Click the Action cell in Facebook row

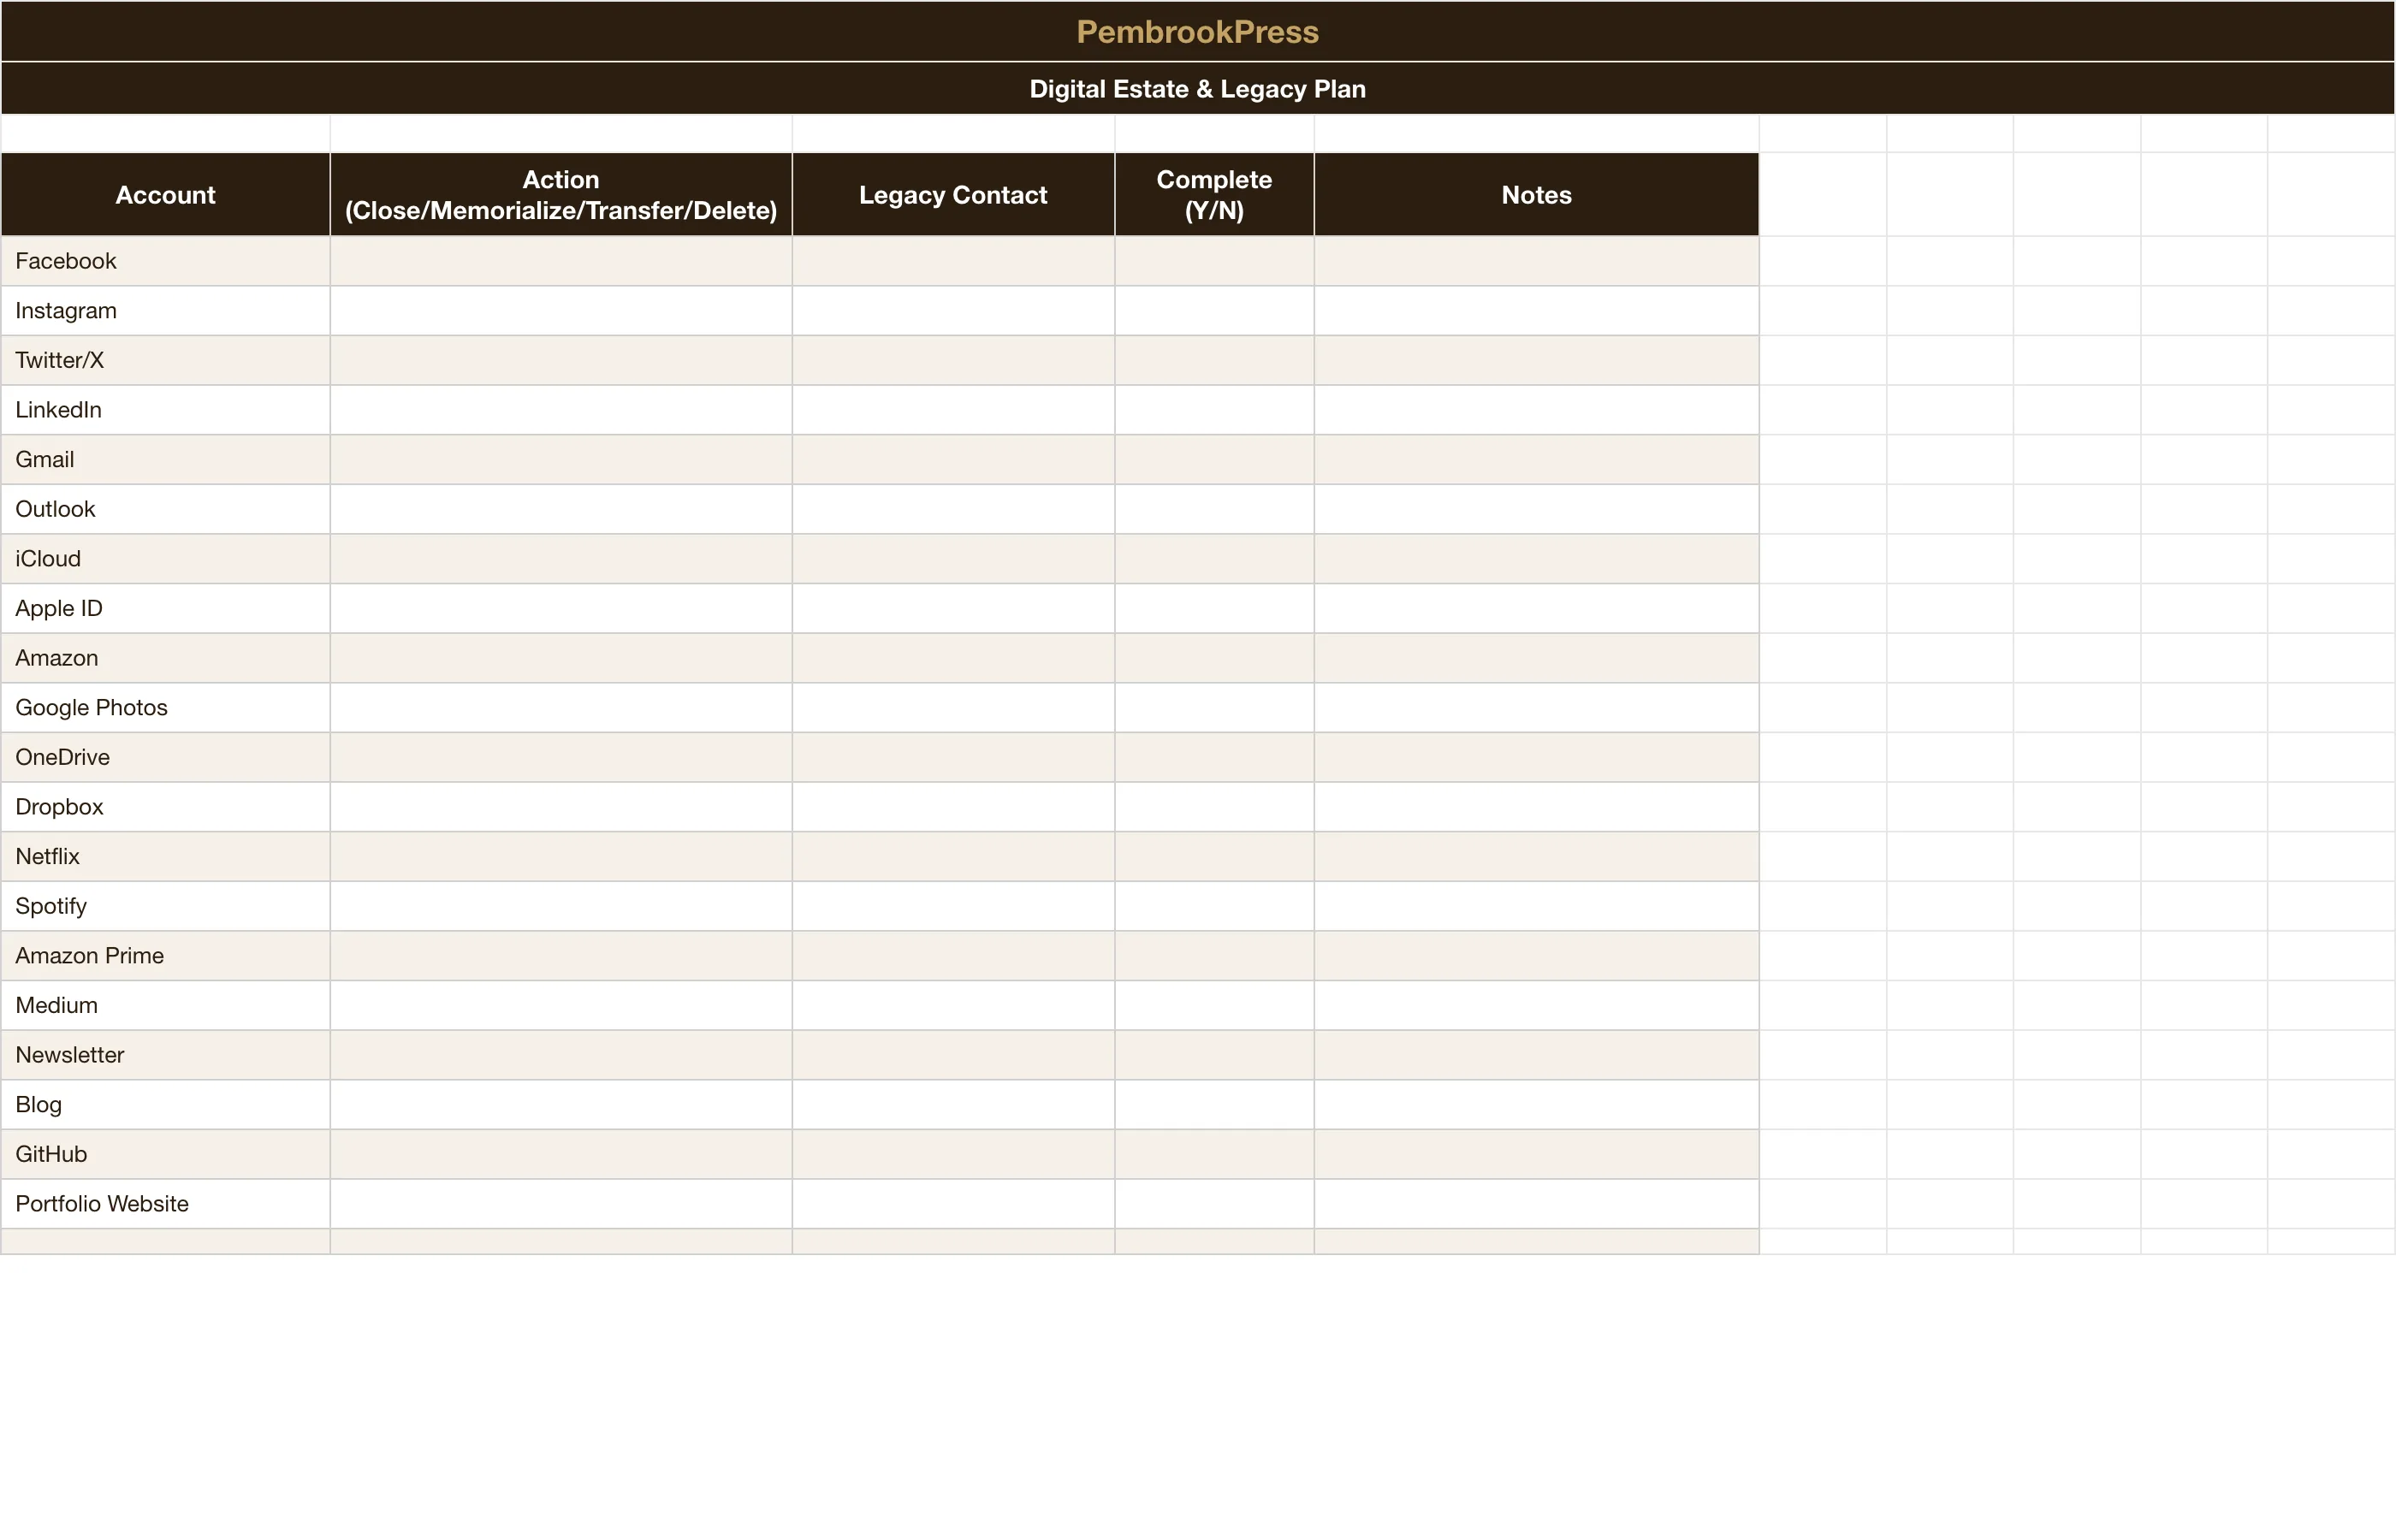tap(561, 261)
